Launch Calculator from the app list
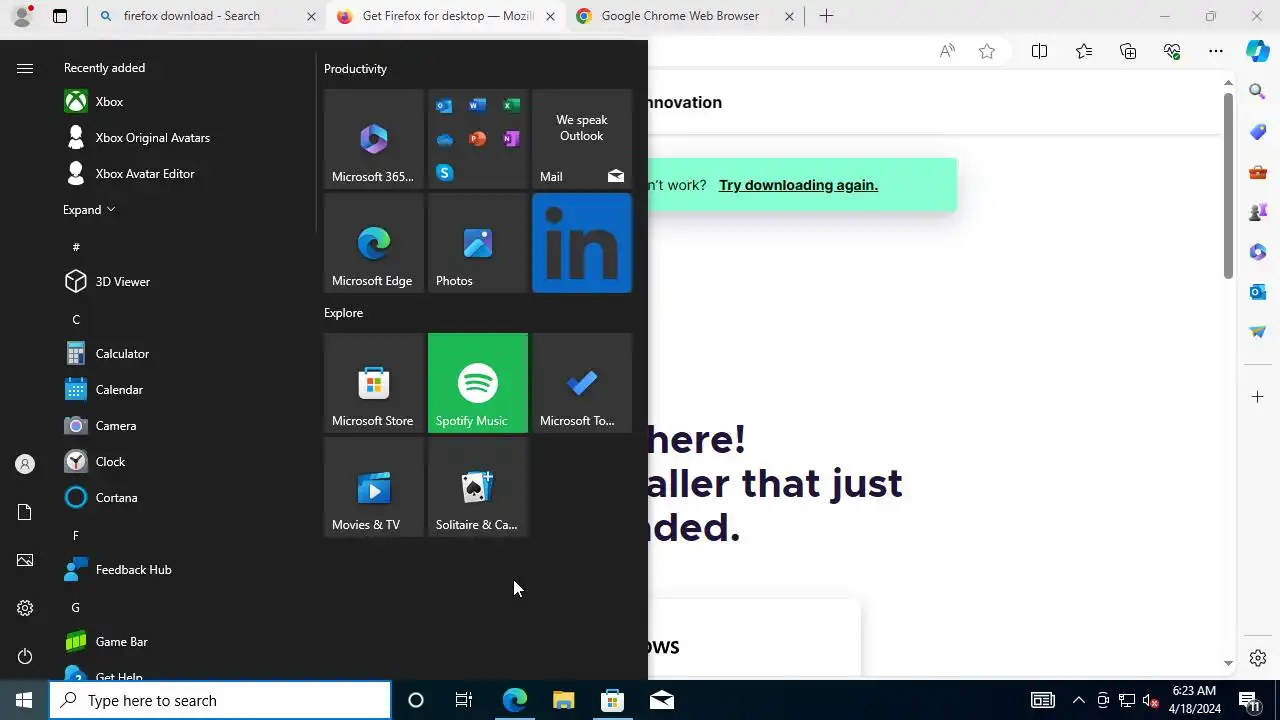 click(186, 354)
